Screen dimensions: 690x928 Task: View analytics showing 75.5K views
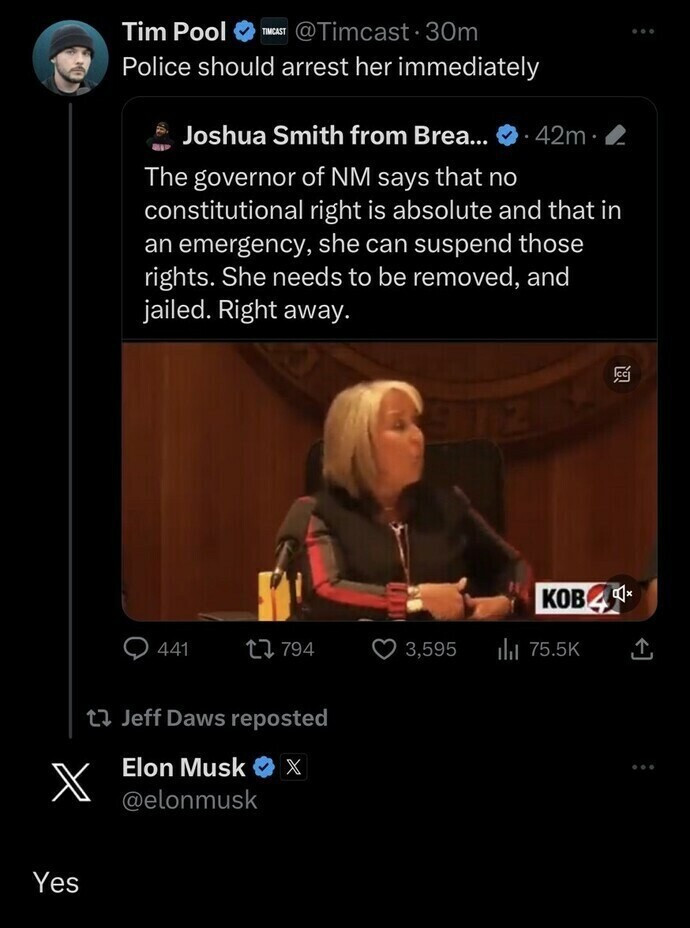[508, 649]
